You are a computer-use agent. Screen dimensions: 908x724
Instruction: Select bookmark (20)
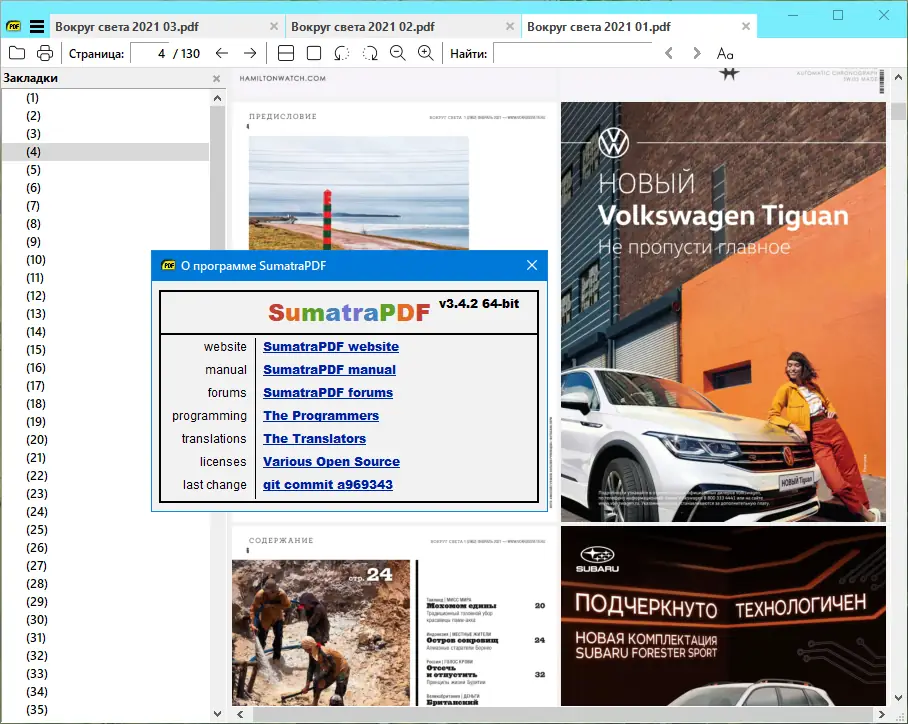(36, 440)
